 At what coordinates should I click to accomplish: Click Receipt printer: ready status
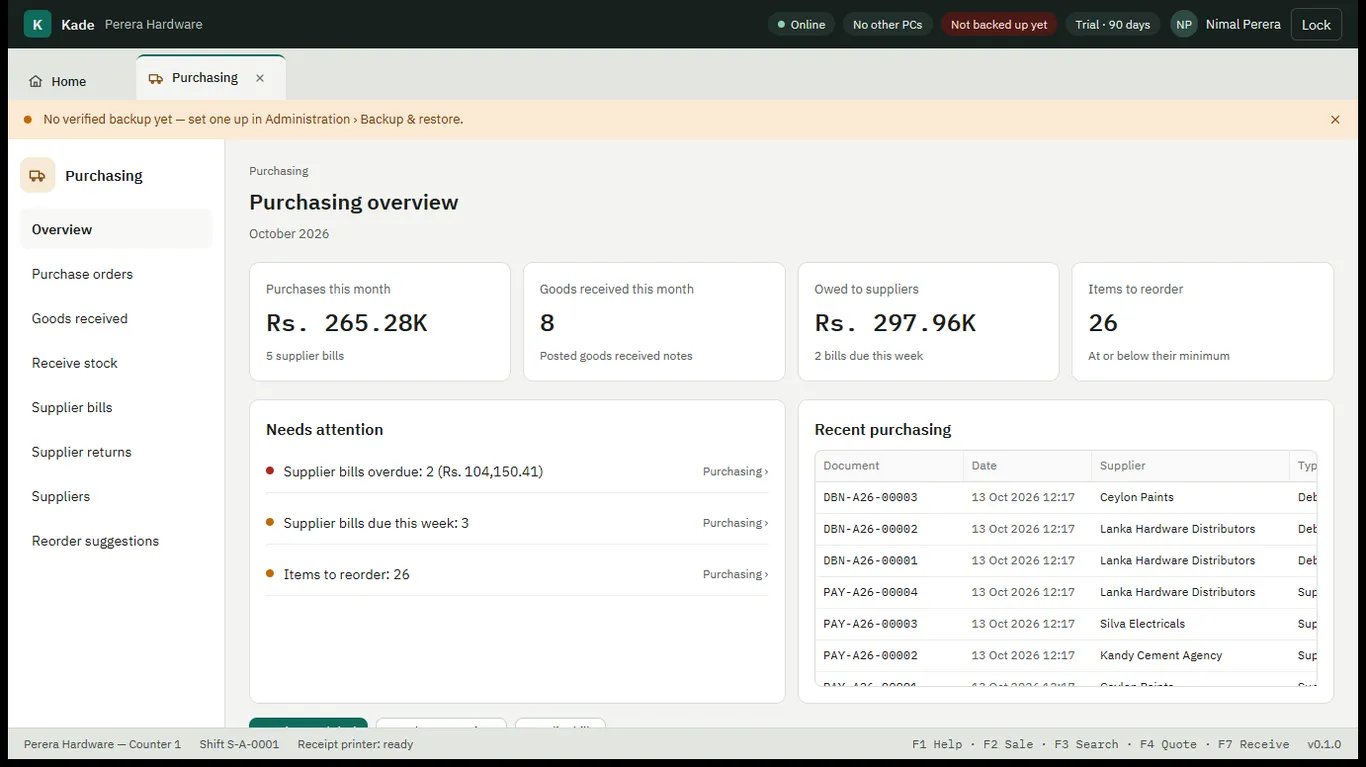(x=355, y=745)
